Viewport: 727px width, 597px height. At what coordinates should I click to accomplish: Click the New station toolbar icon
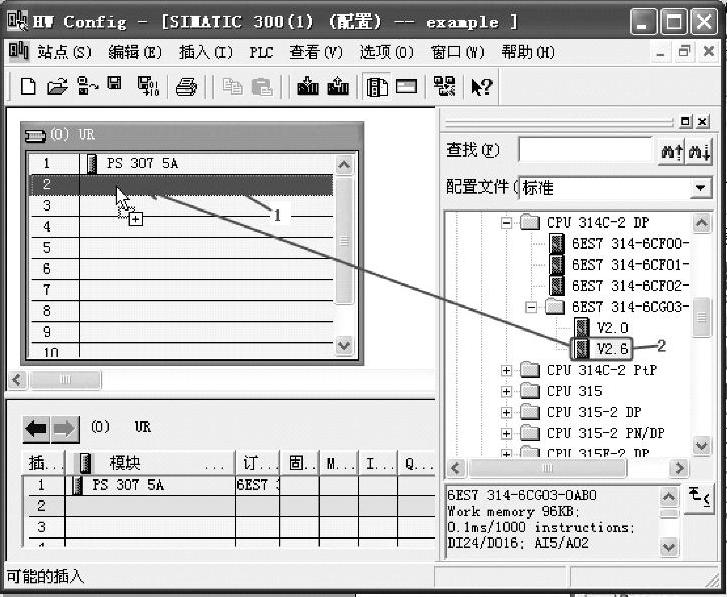[28, 87]
